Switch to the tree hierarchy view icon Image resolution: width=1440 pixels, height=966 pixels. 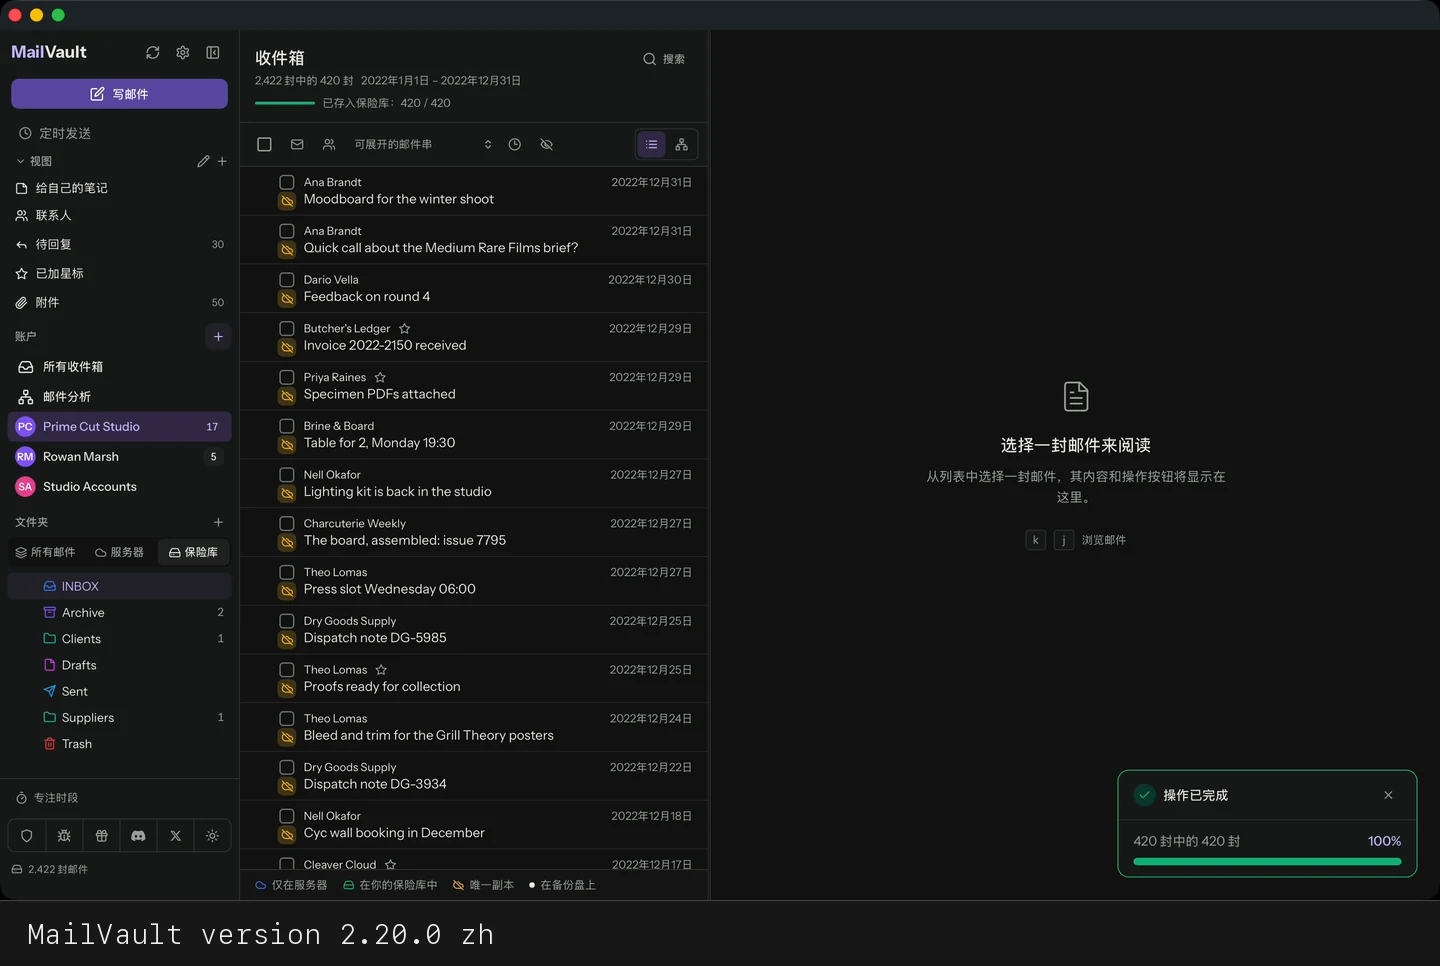(x=682, y=144)
